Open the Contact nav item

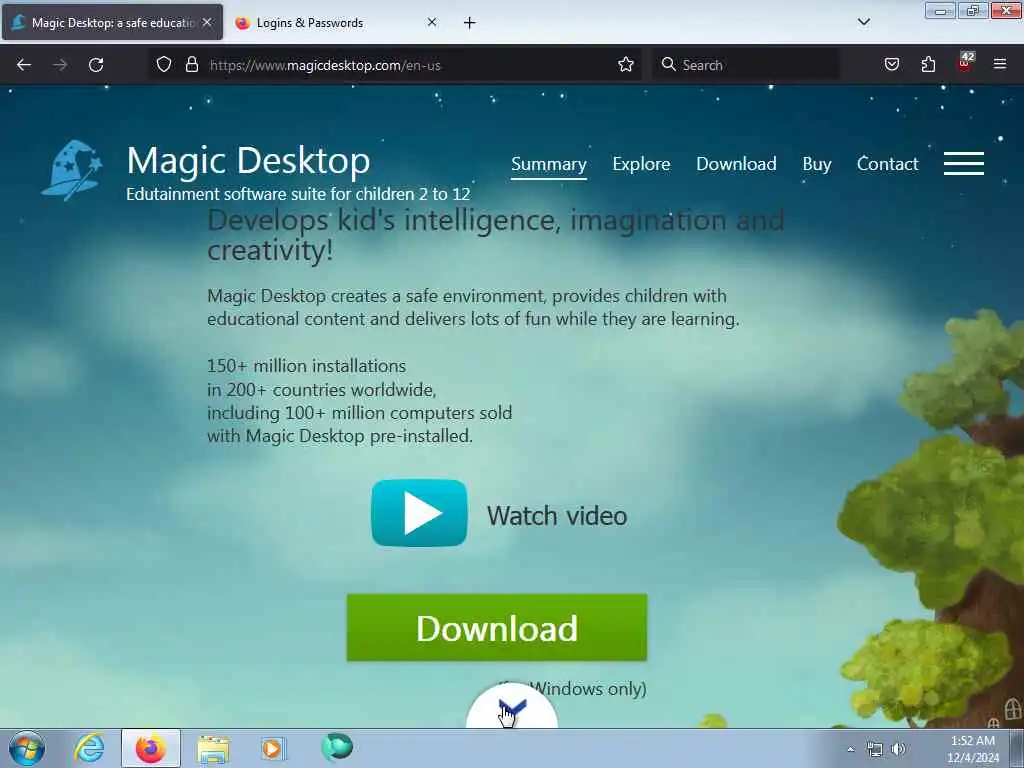tap(888, 164)
